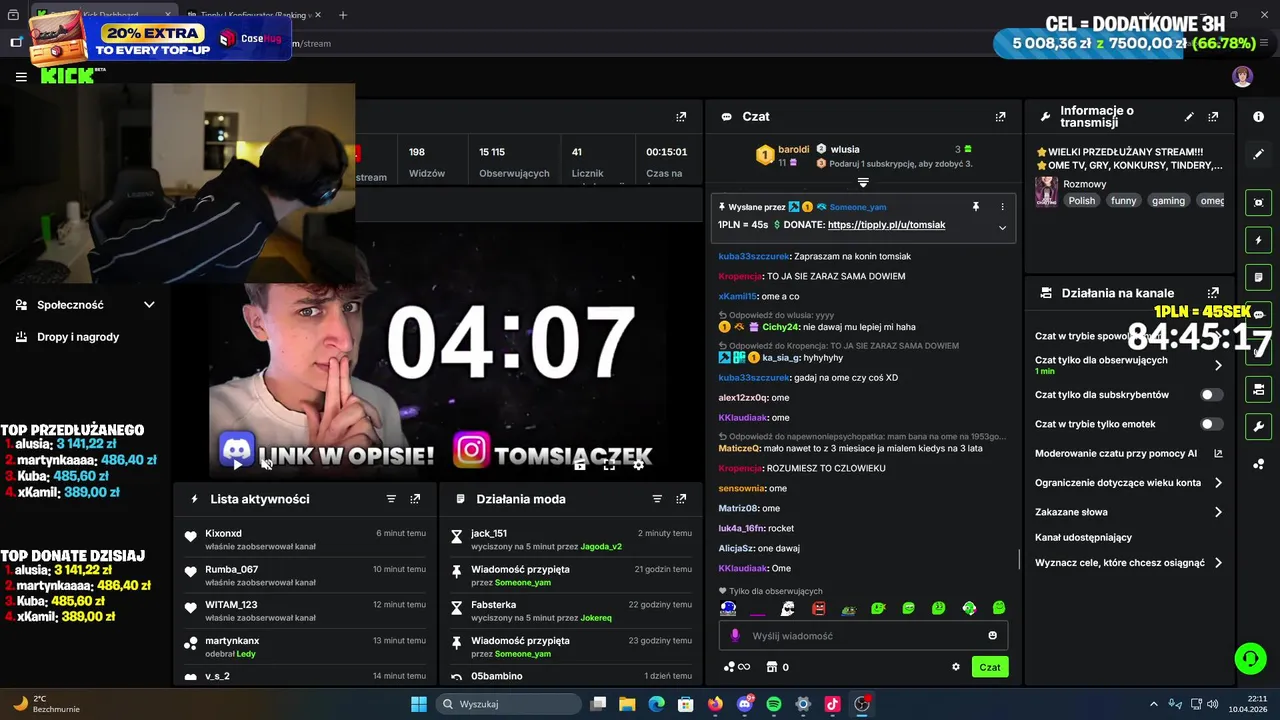
Task: Click jack_151 in the mod actions list
Action: tap(489, 534)
